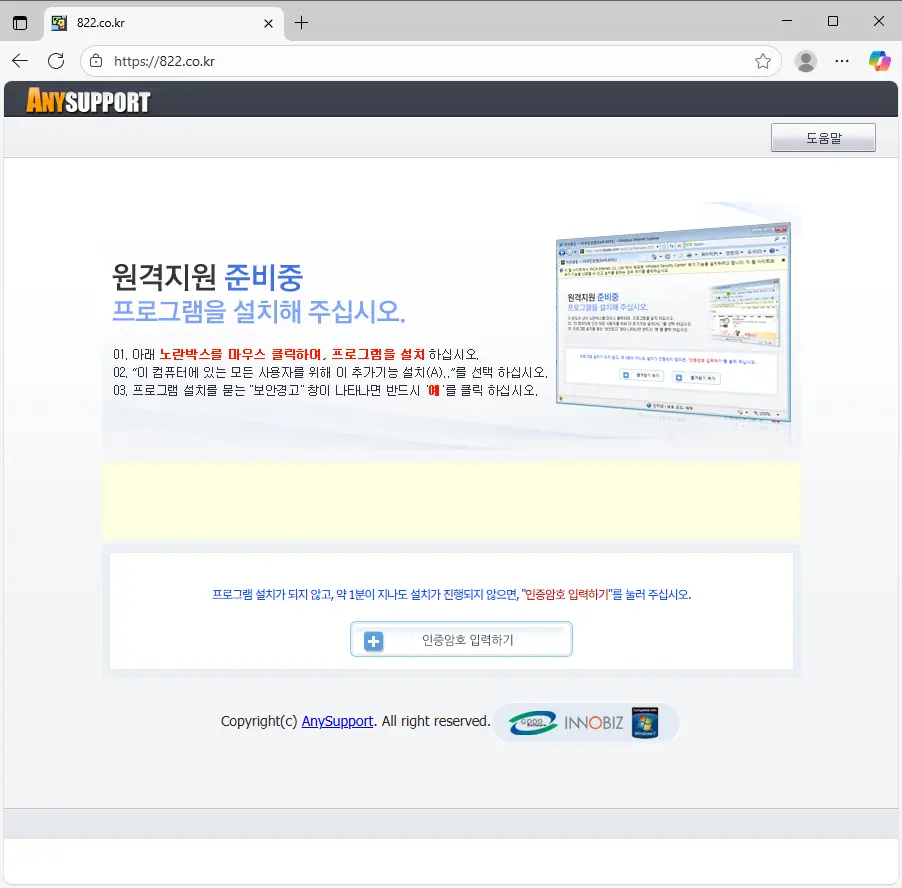Open a new browser tab

(x=301, y=22)
